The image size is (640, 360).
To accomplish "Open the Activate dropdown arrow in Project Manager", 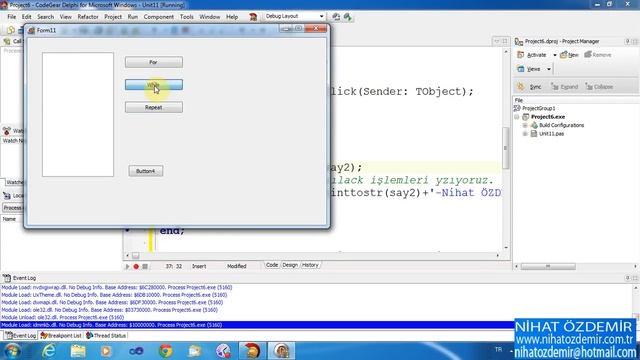I will coord(554,55).
